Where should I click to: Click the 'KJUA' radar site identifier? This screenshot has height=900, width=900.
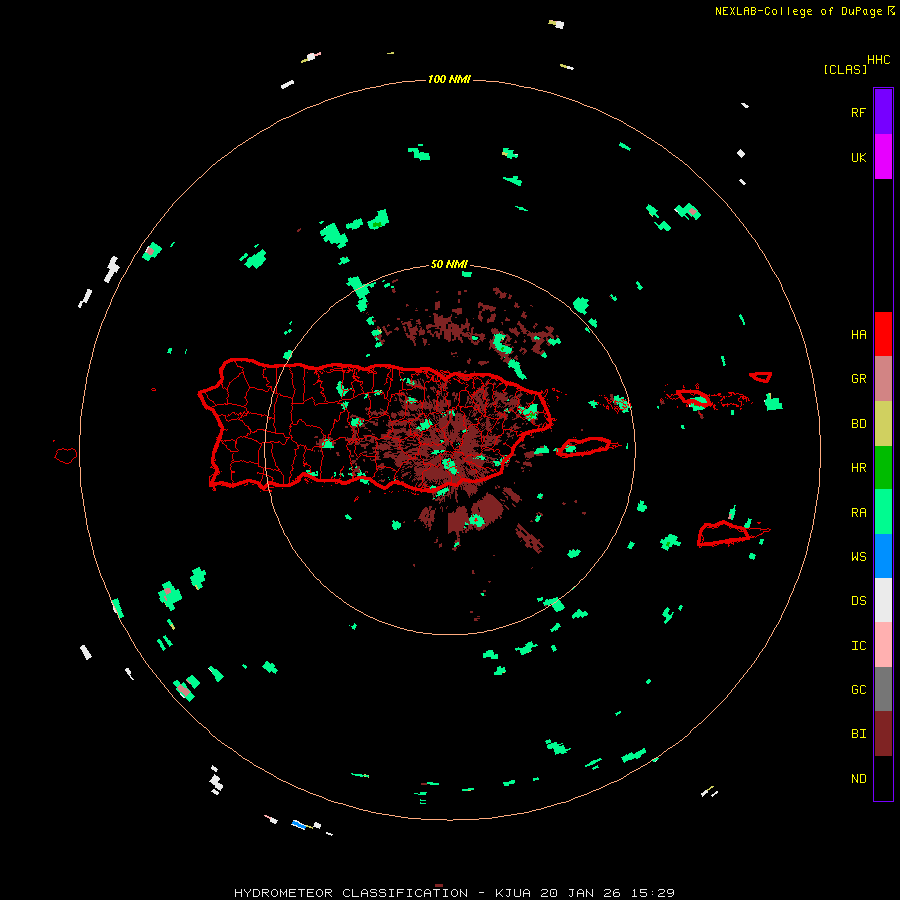point(513,893)
